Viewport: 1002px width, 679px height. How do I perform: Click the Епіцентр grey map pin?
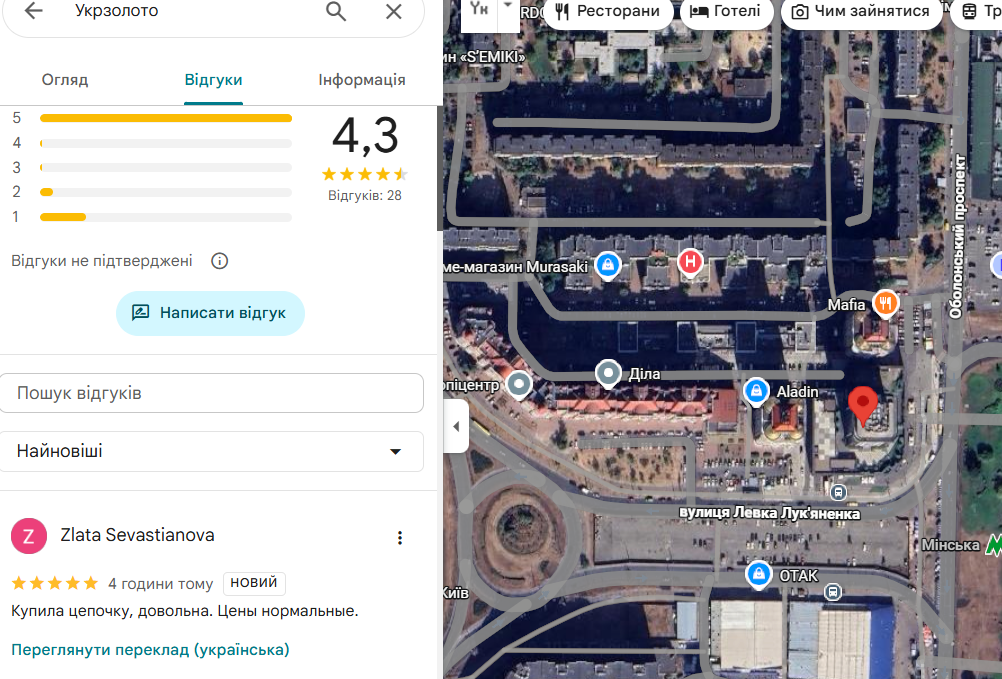click(x=519, y=385)
